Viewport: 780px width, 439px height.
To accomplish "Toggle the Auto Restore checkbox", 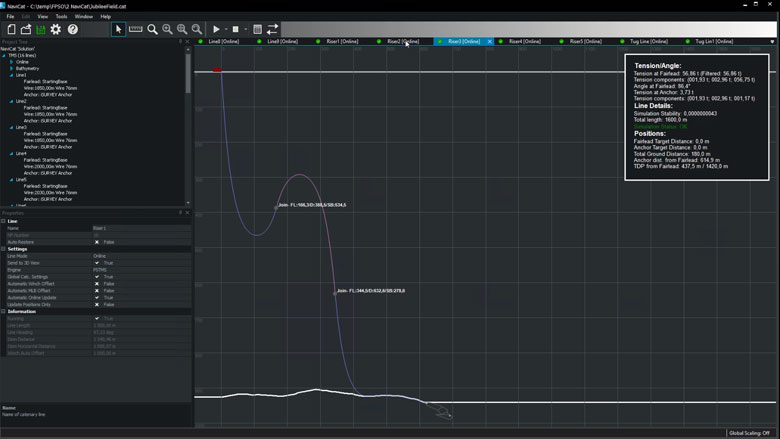I will coord(97,242).
